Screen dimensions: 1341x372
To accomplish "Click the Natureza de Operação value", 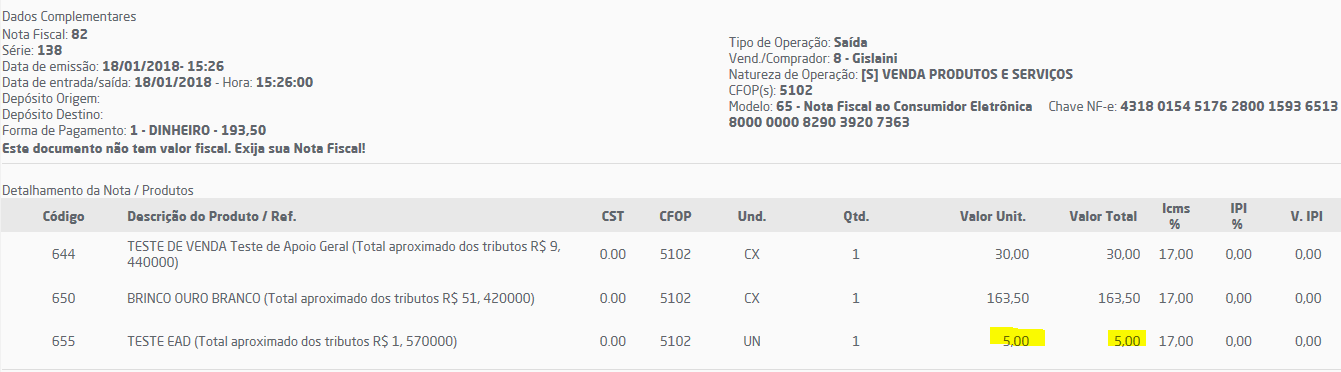I will click(x=967, y=74).
